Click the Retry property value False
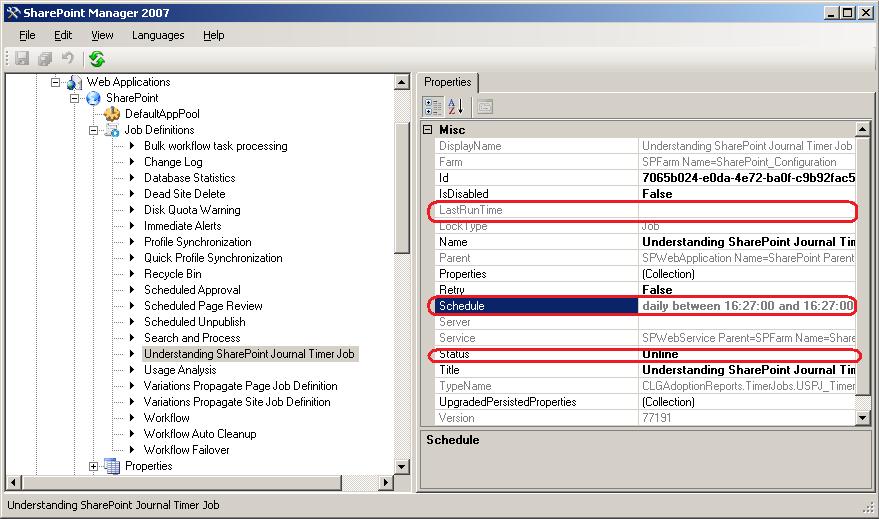879x519 pixels. pyautogui.click(x=747, y=290)
